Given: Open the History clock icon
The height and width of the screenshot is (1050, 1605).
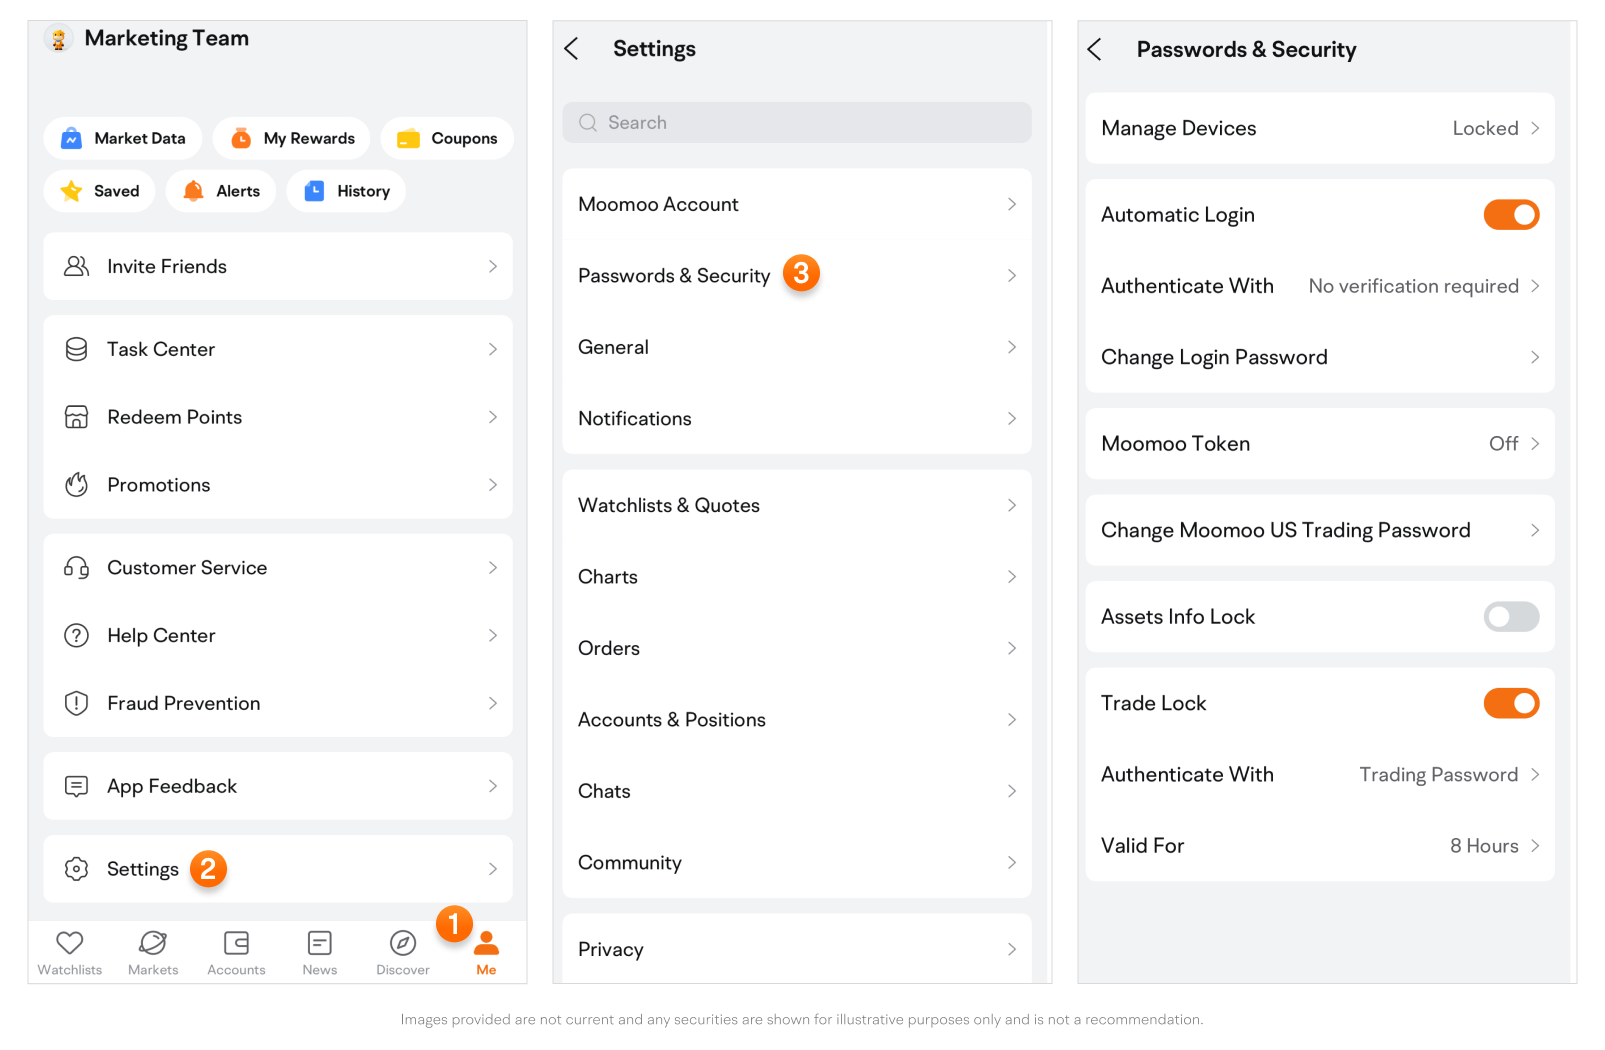Looking at the screenshot, I should [x=314, y=191].
